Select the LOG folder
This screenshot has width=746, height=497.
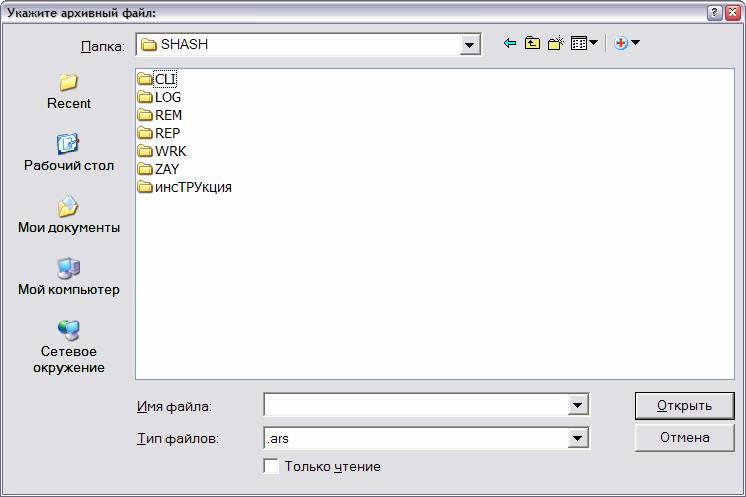point(159,97)
